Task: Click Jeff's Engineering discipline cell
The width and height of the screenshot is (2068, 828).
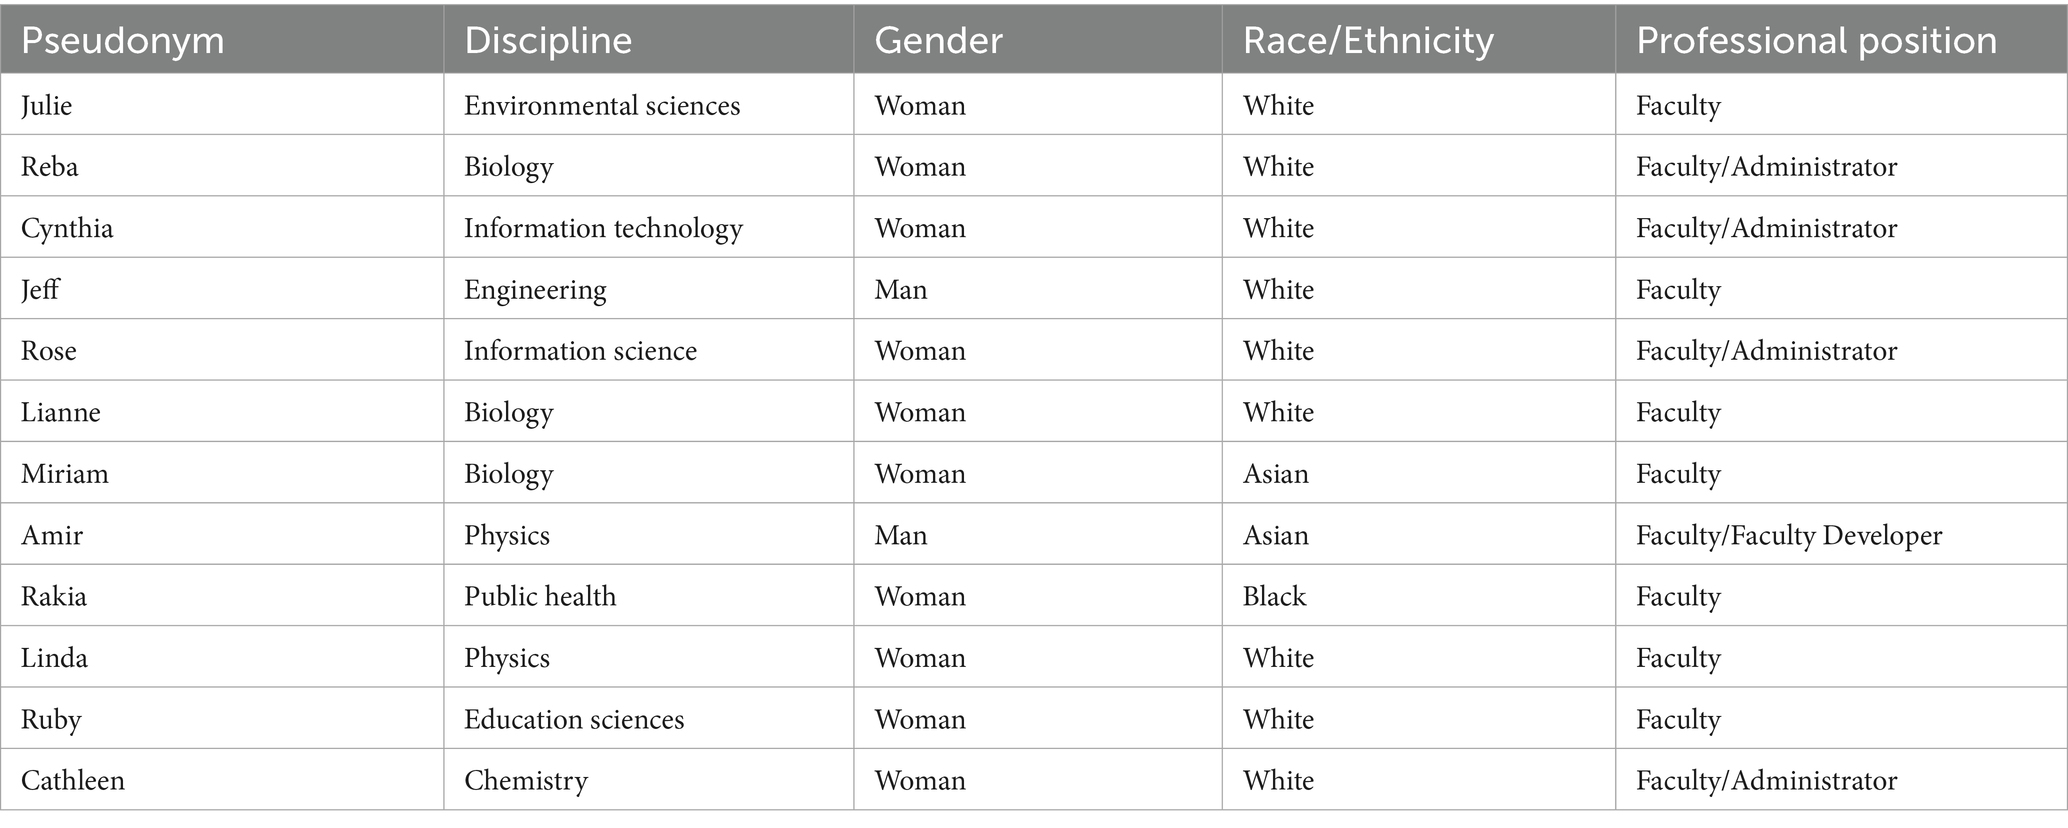Action: (649, 289)
